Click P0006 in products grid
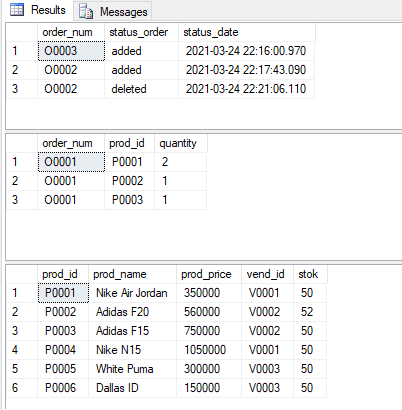 click(x=63, y=388)
